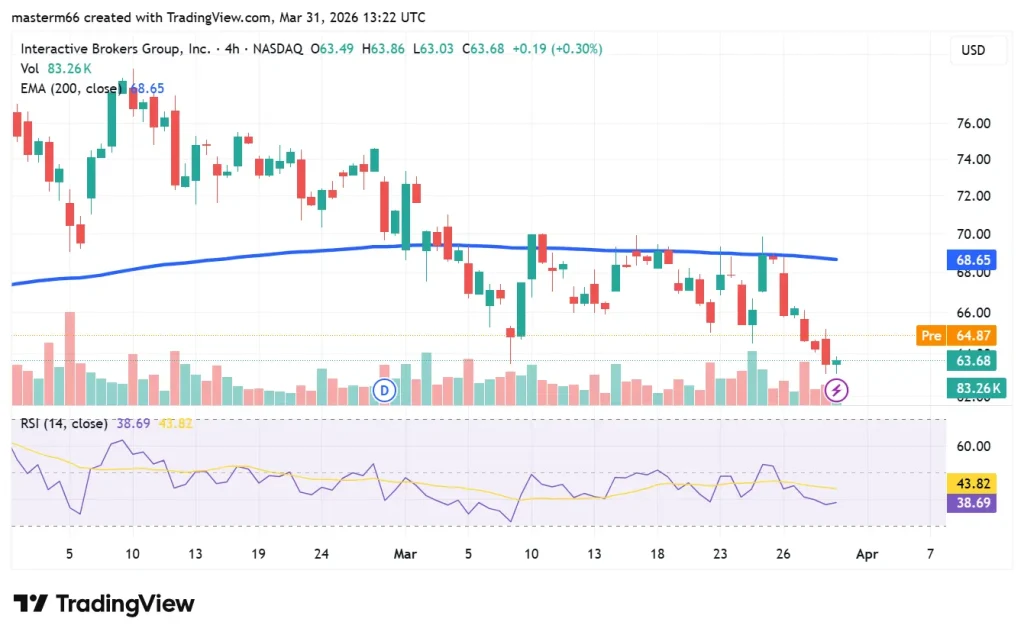1024x638 pixels.
Task: Open the symbol picker via the ticker title
Action: [115, 48]
